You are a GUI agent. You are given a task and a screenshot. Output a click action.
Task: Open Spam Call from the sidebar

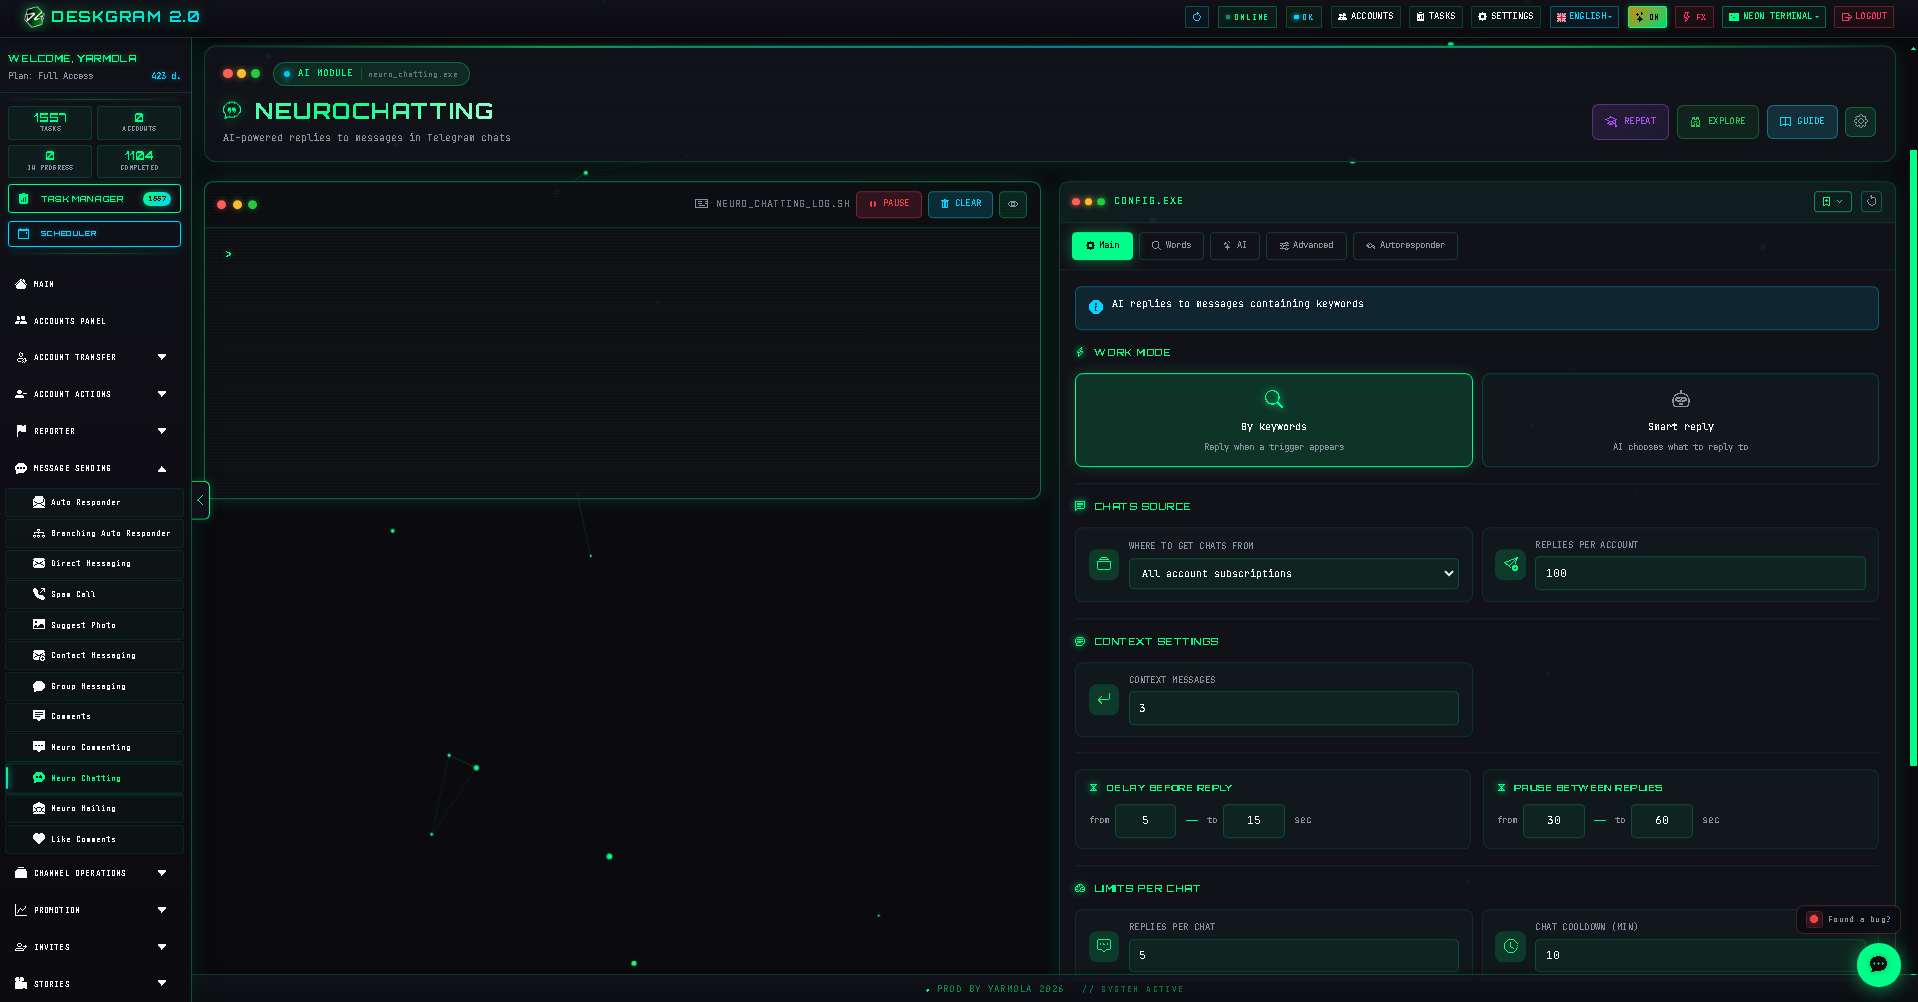94,594
